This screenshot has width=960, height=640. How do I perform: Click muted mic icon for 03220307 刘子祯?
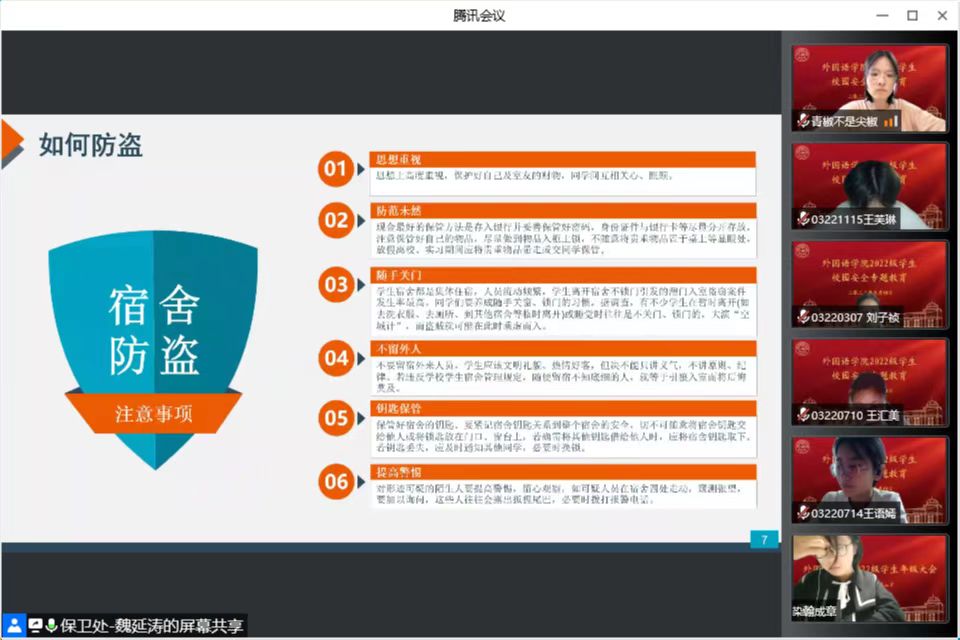tap(803, 317)
